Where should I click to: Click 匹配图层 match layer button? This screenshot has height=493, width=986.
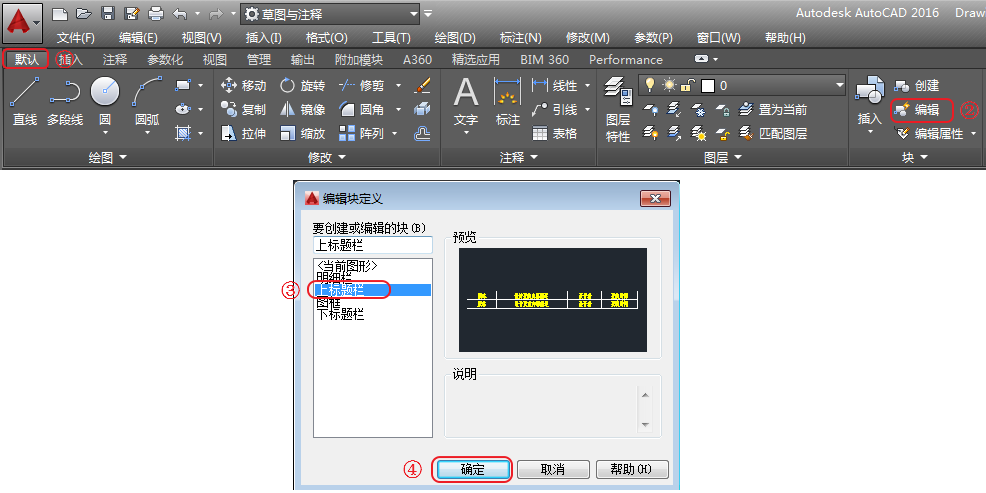(773, 133)
